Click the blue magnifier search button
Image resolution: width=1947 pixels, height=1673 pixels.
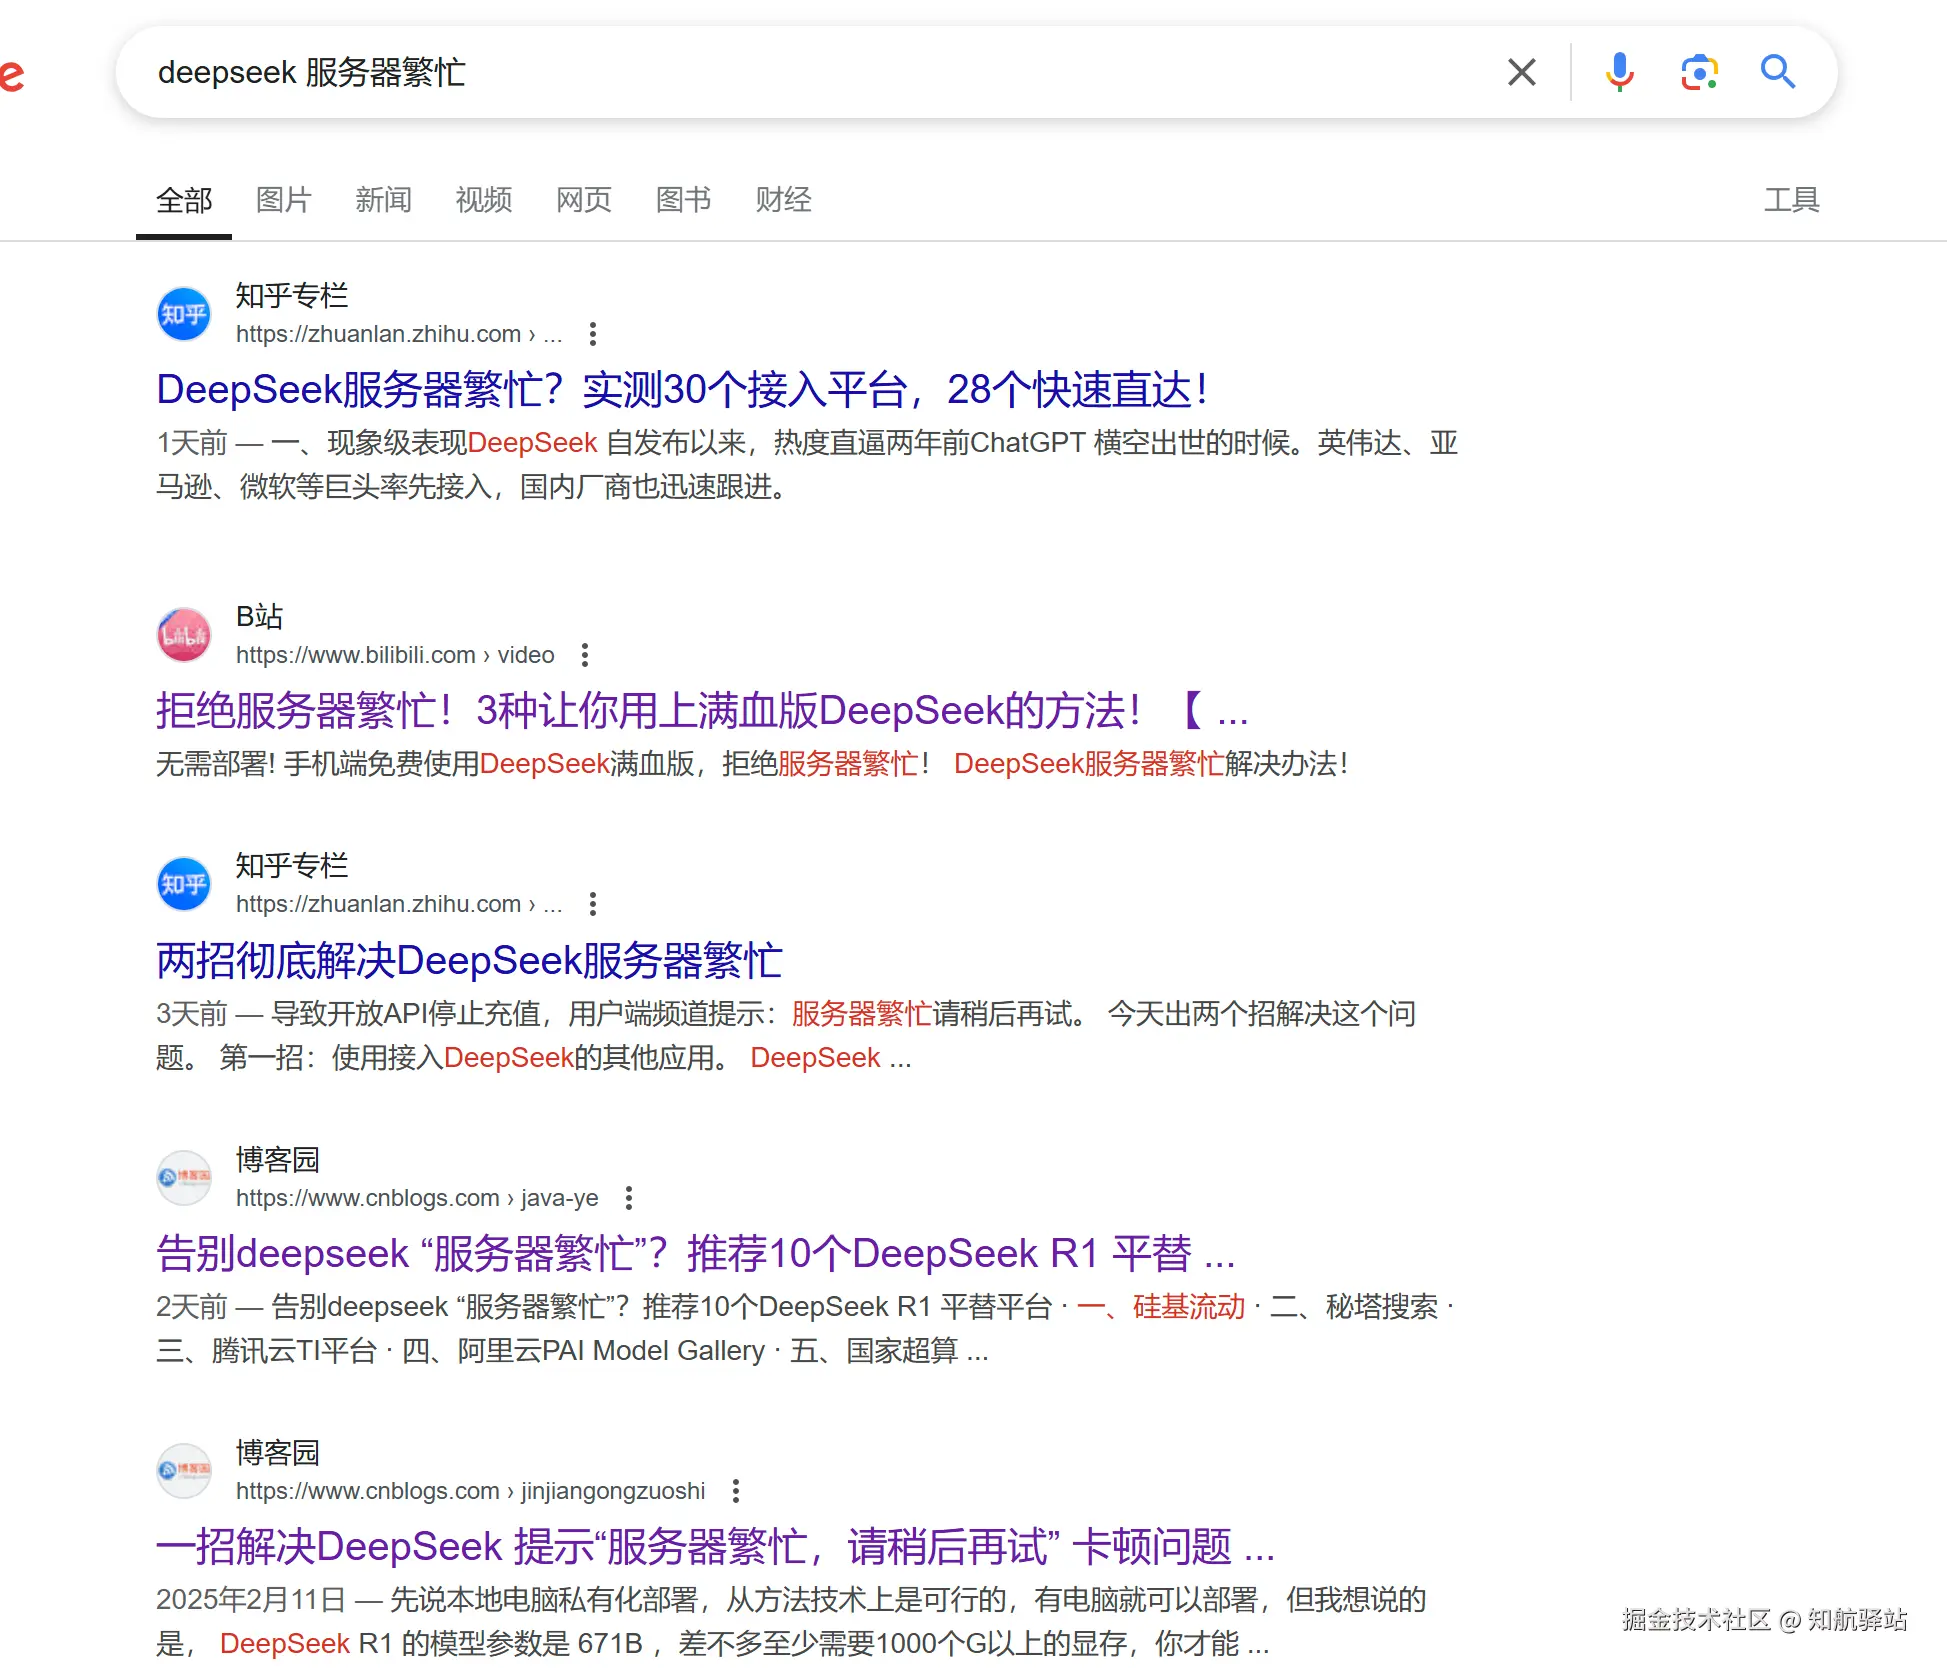[x=1777, y=72]
